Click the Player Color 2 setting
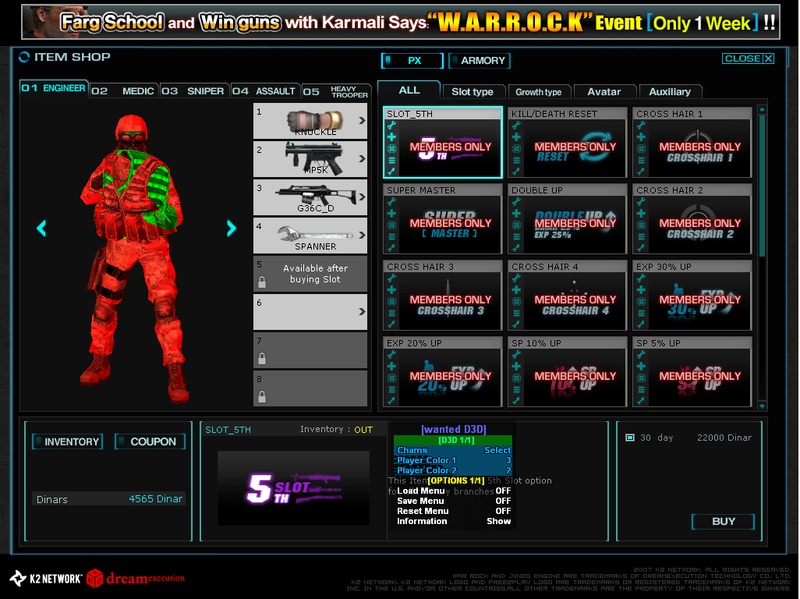 pos(454,470)
